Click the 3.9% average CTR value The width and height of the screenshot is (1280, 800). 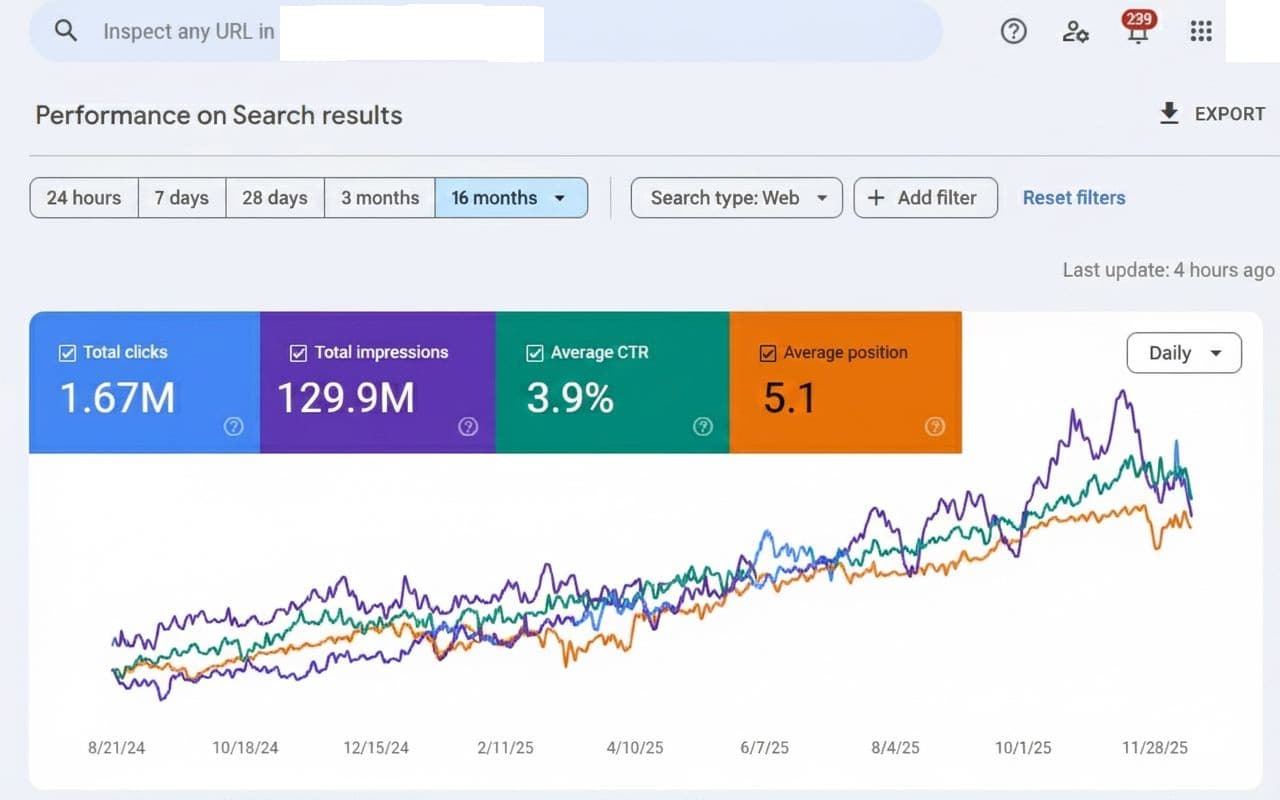[570, 398]
